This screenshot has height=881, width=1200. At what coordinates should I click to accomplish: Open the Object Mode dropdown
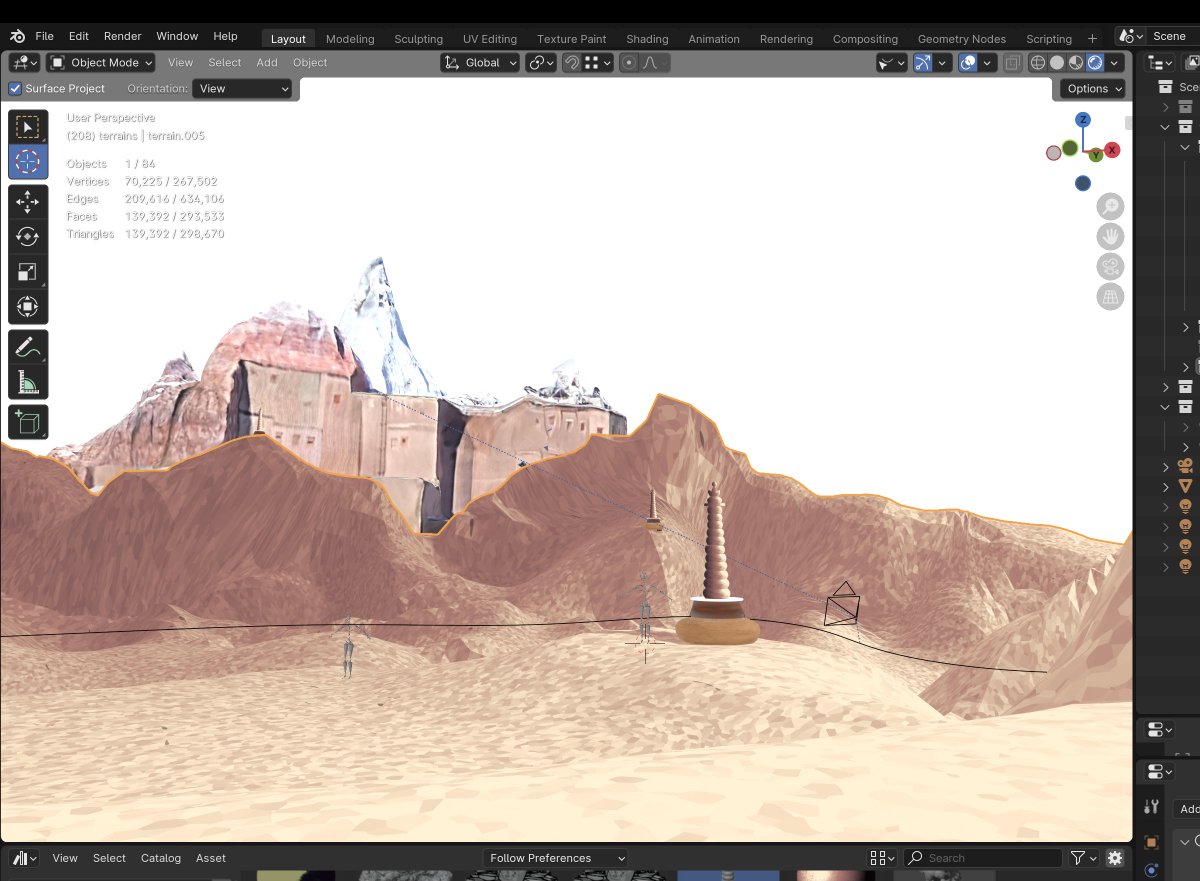click(101, 63)
